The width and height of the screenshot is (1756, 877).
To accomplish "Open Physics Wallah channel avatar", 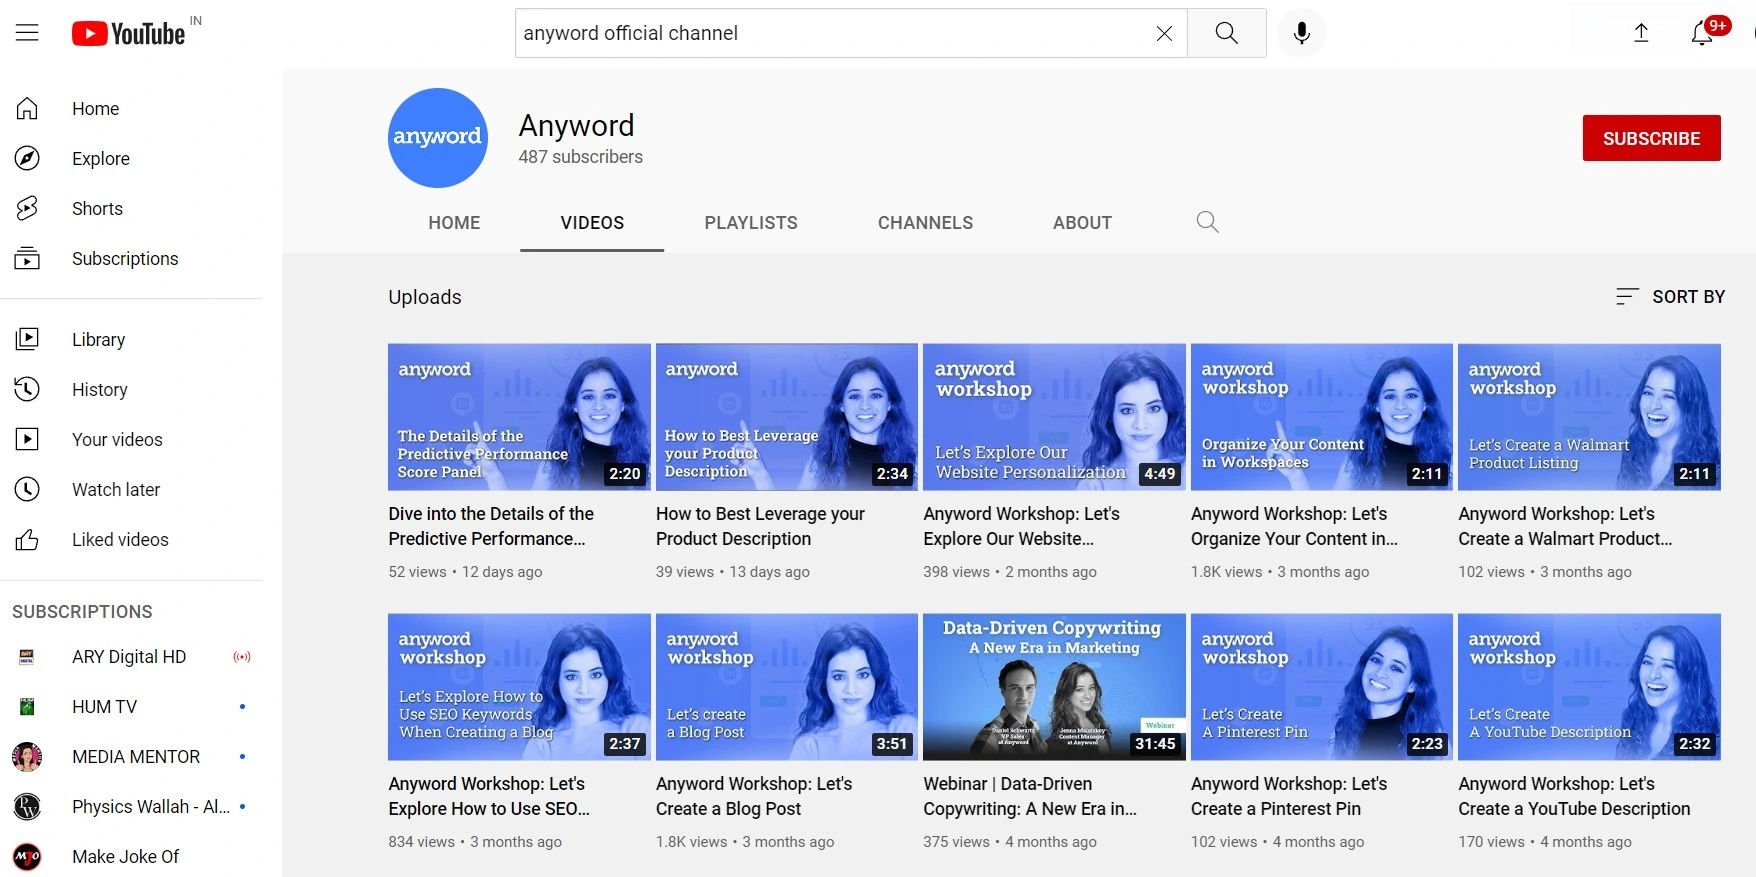I will (x=27, y=807).
